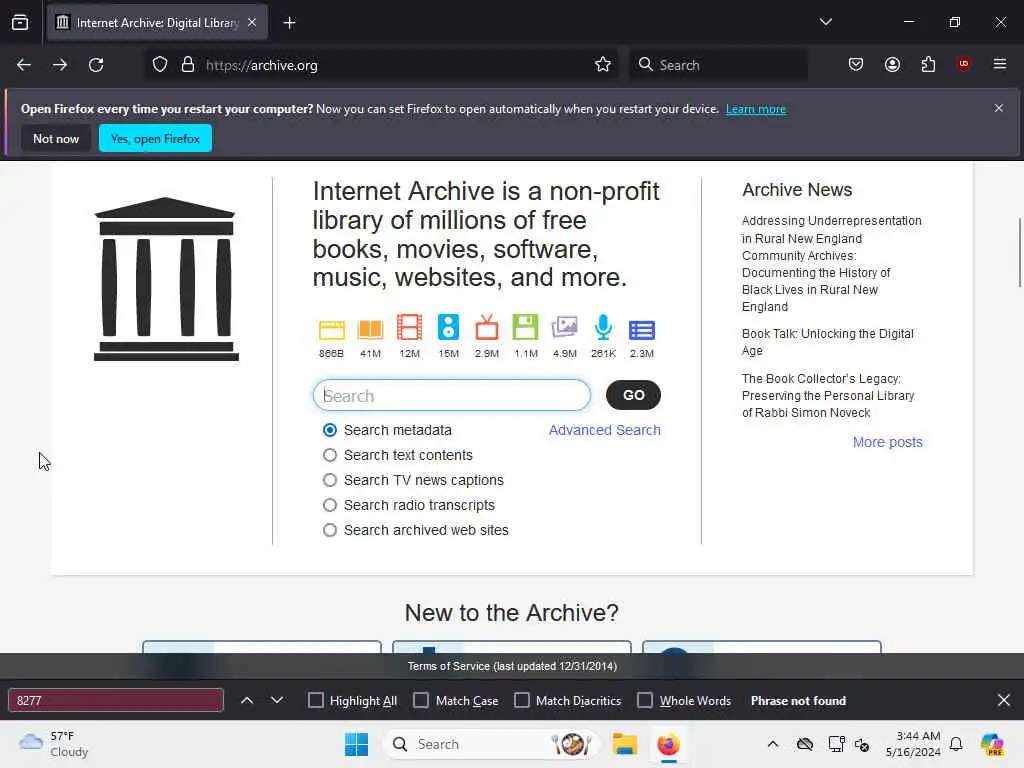Expand the list all tabs dropdown
The width and height of the screenshot is (1024, 768).
click(825, 22)
